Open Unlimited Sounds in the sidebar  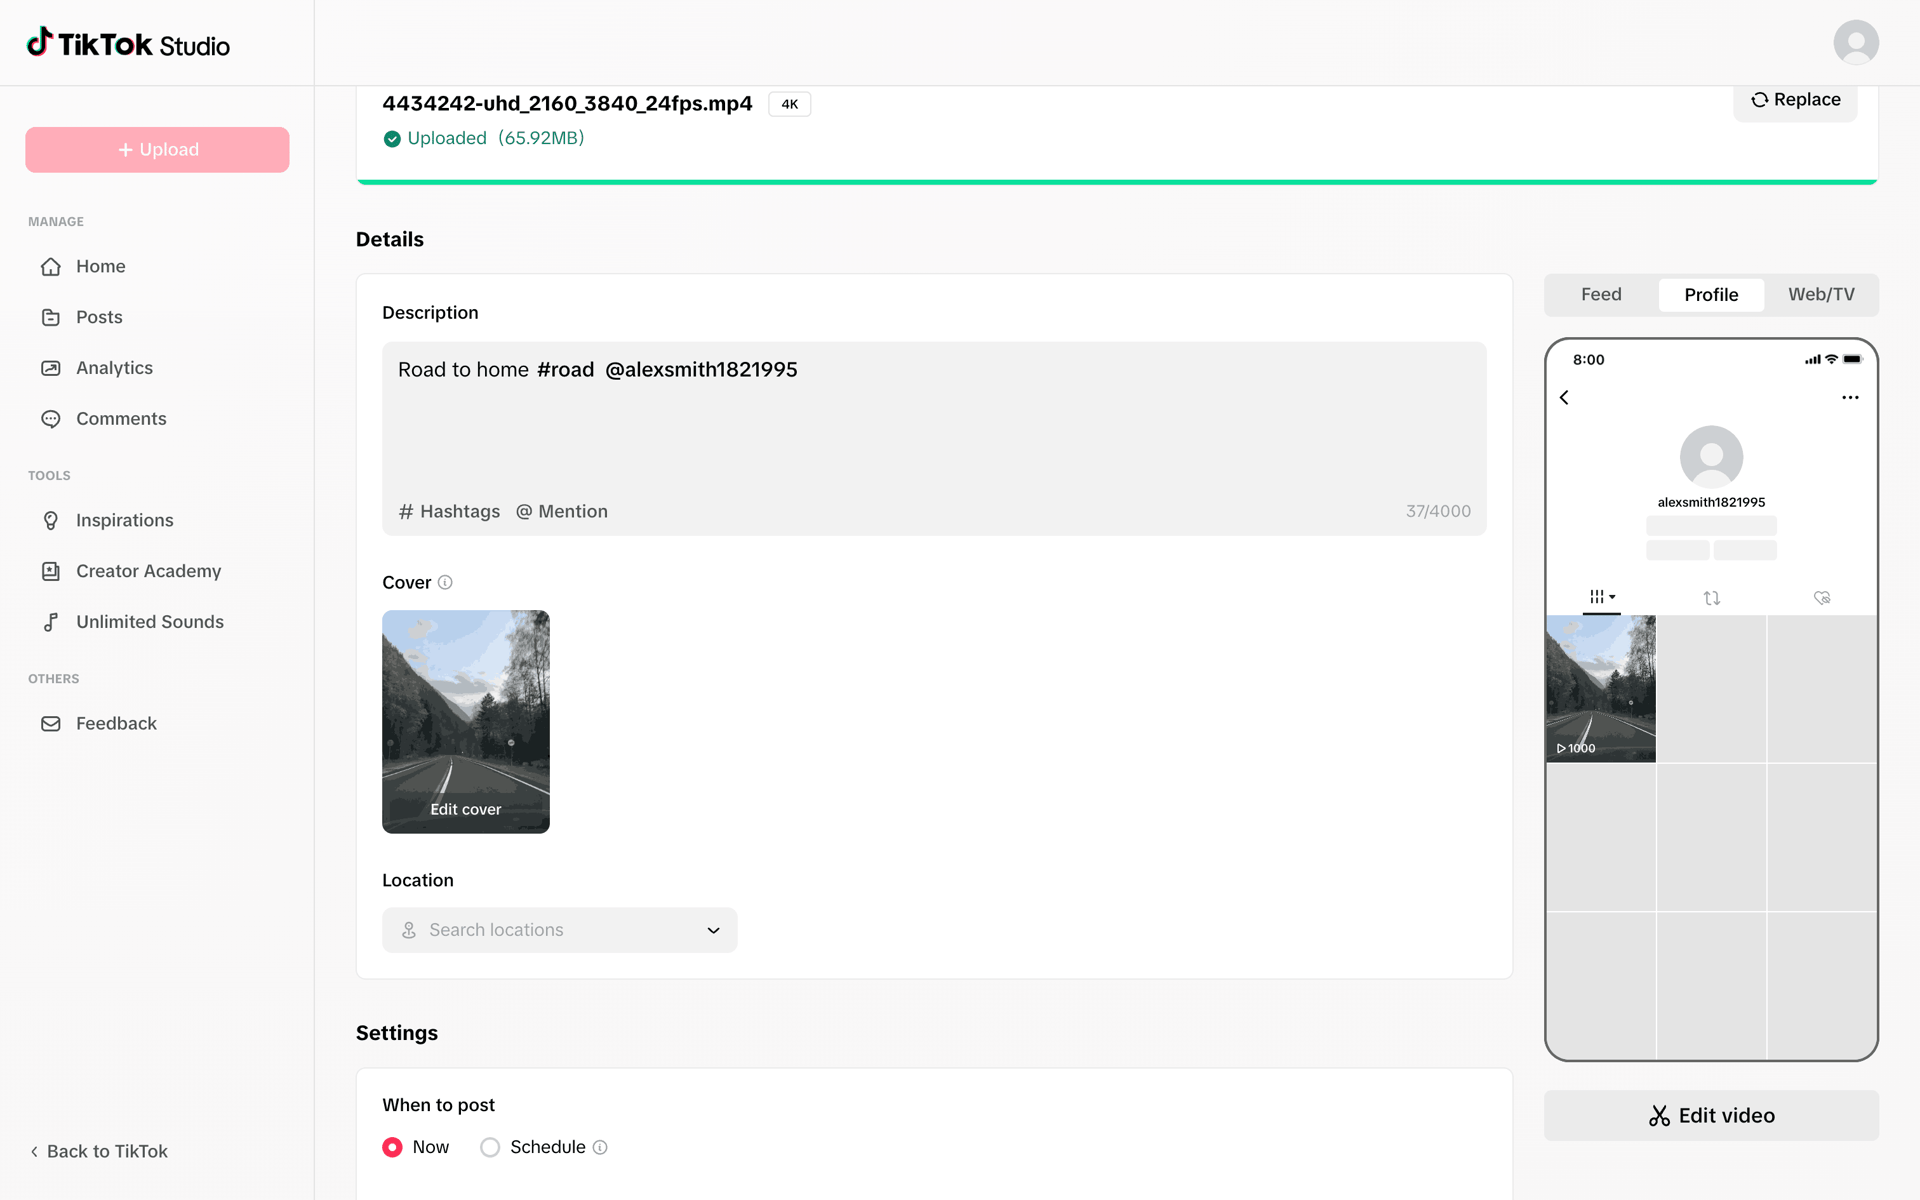tap(157, 622)
